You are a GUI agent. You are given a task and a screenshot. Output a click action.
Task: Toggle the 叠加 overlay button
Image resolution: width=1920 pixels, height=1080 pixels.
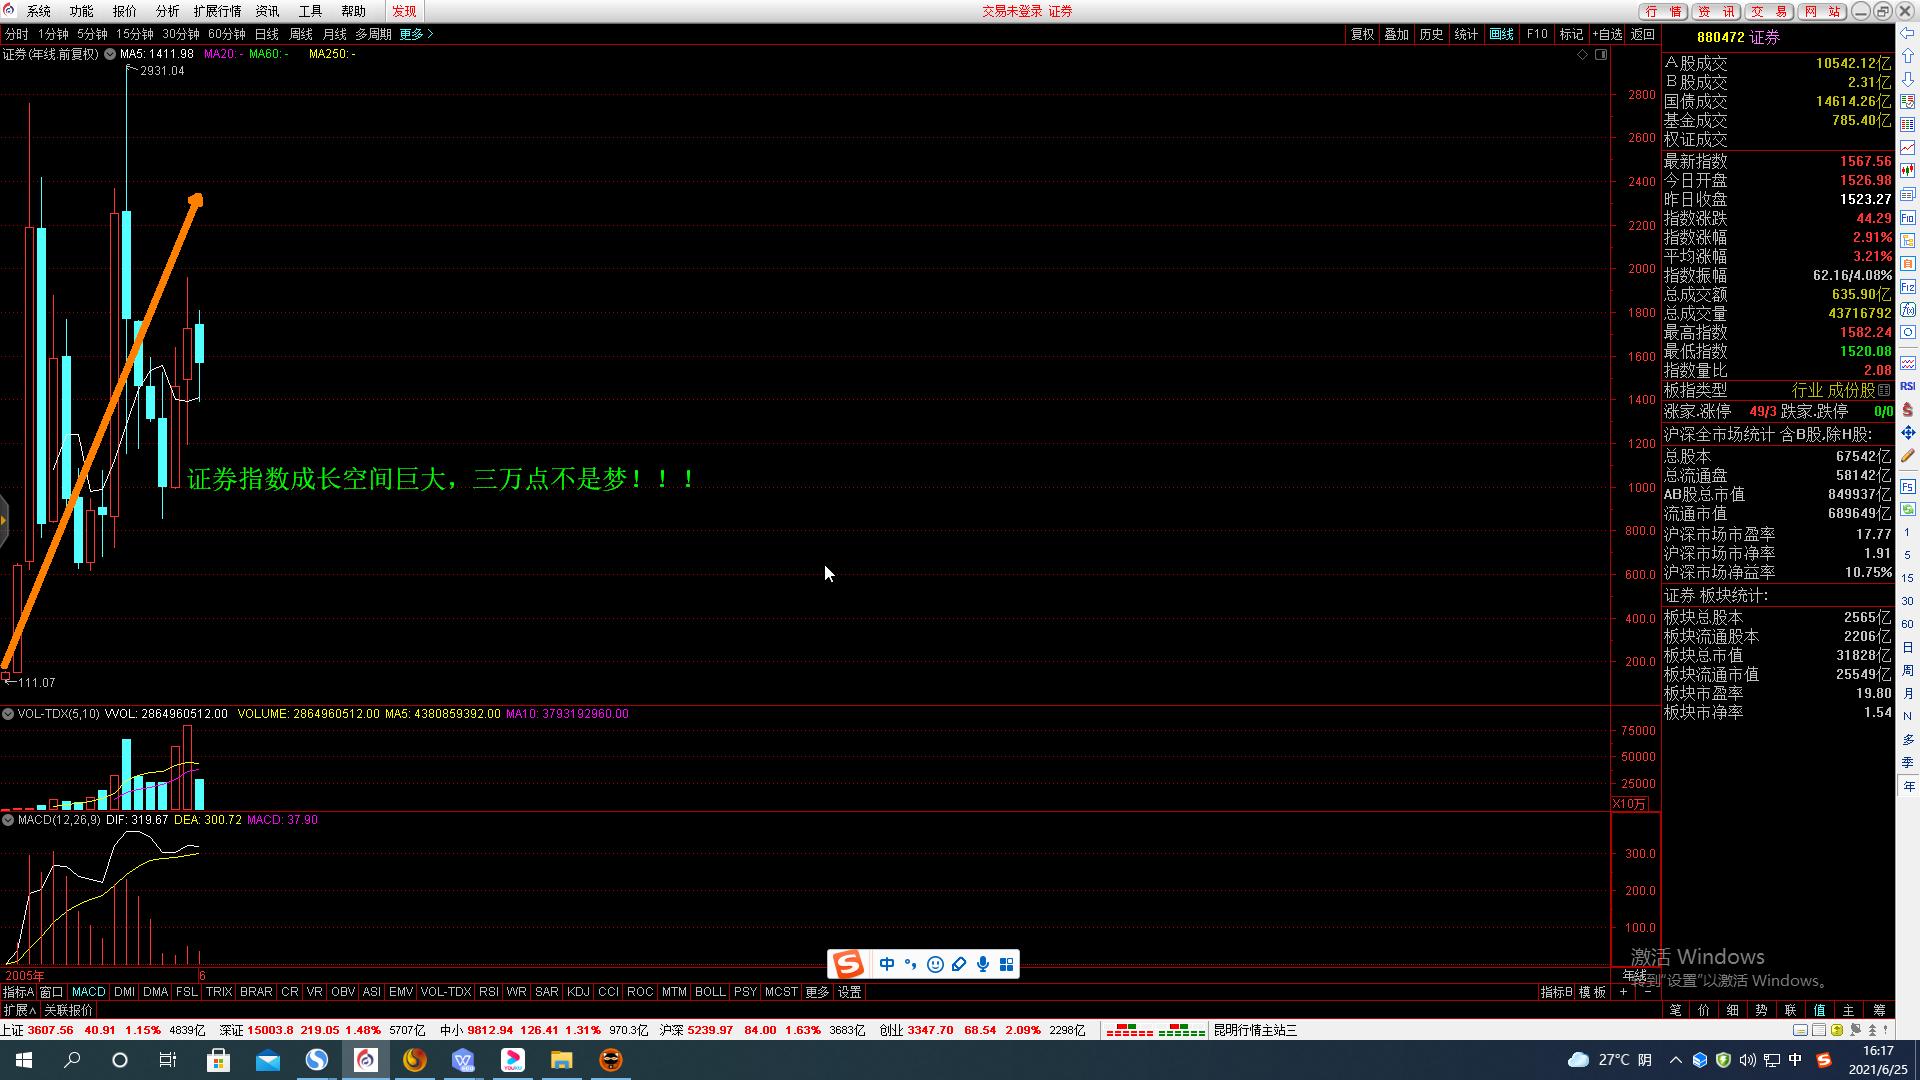tap(1396, 34)
